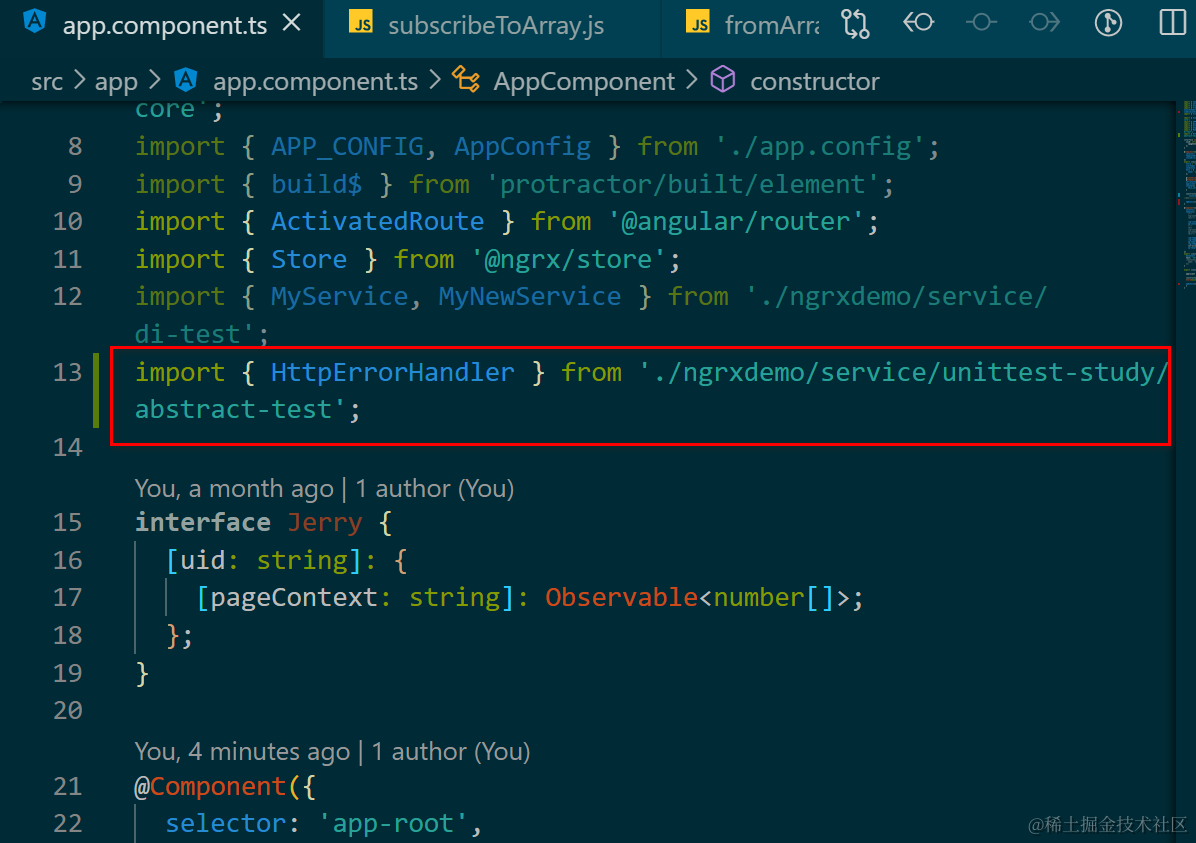
Task: Click the class icon before AppComponent breadcrumb
Action: (x=465, y=79)
